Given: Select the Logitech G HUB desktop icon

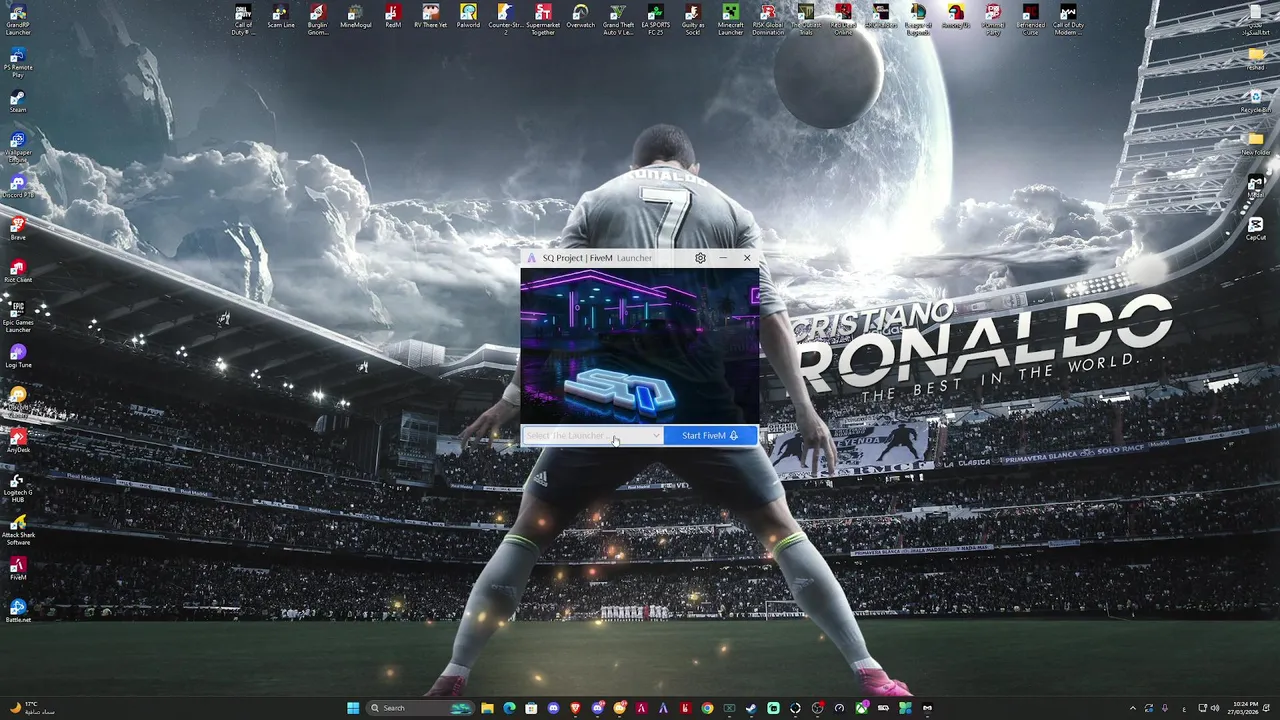Looking at the screenshot, I should click(x=18, y=487).
